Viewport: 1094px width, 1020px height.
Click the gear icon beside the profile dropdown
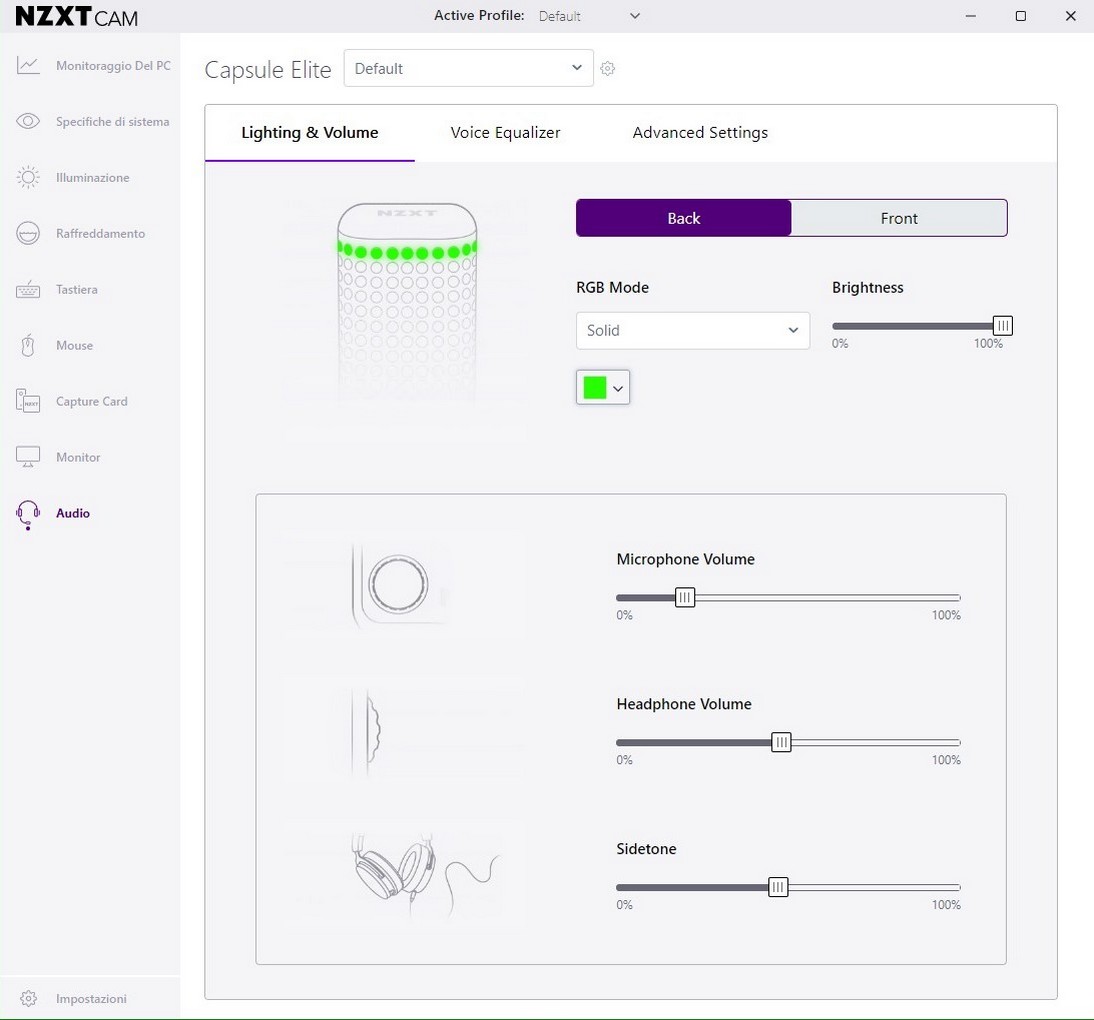(607, 69)
